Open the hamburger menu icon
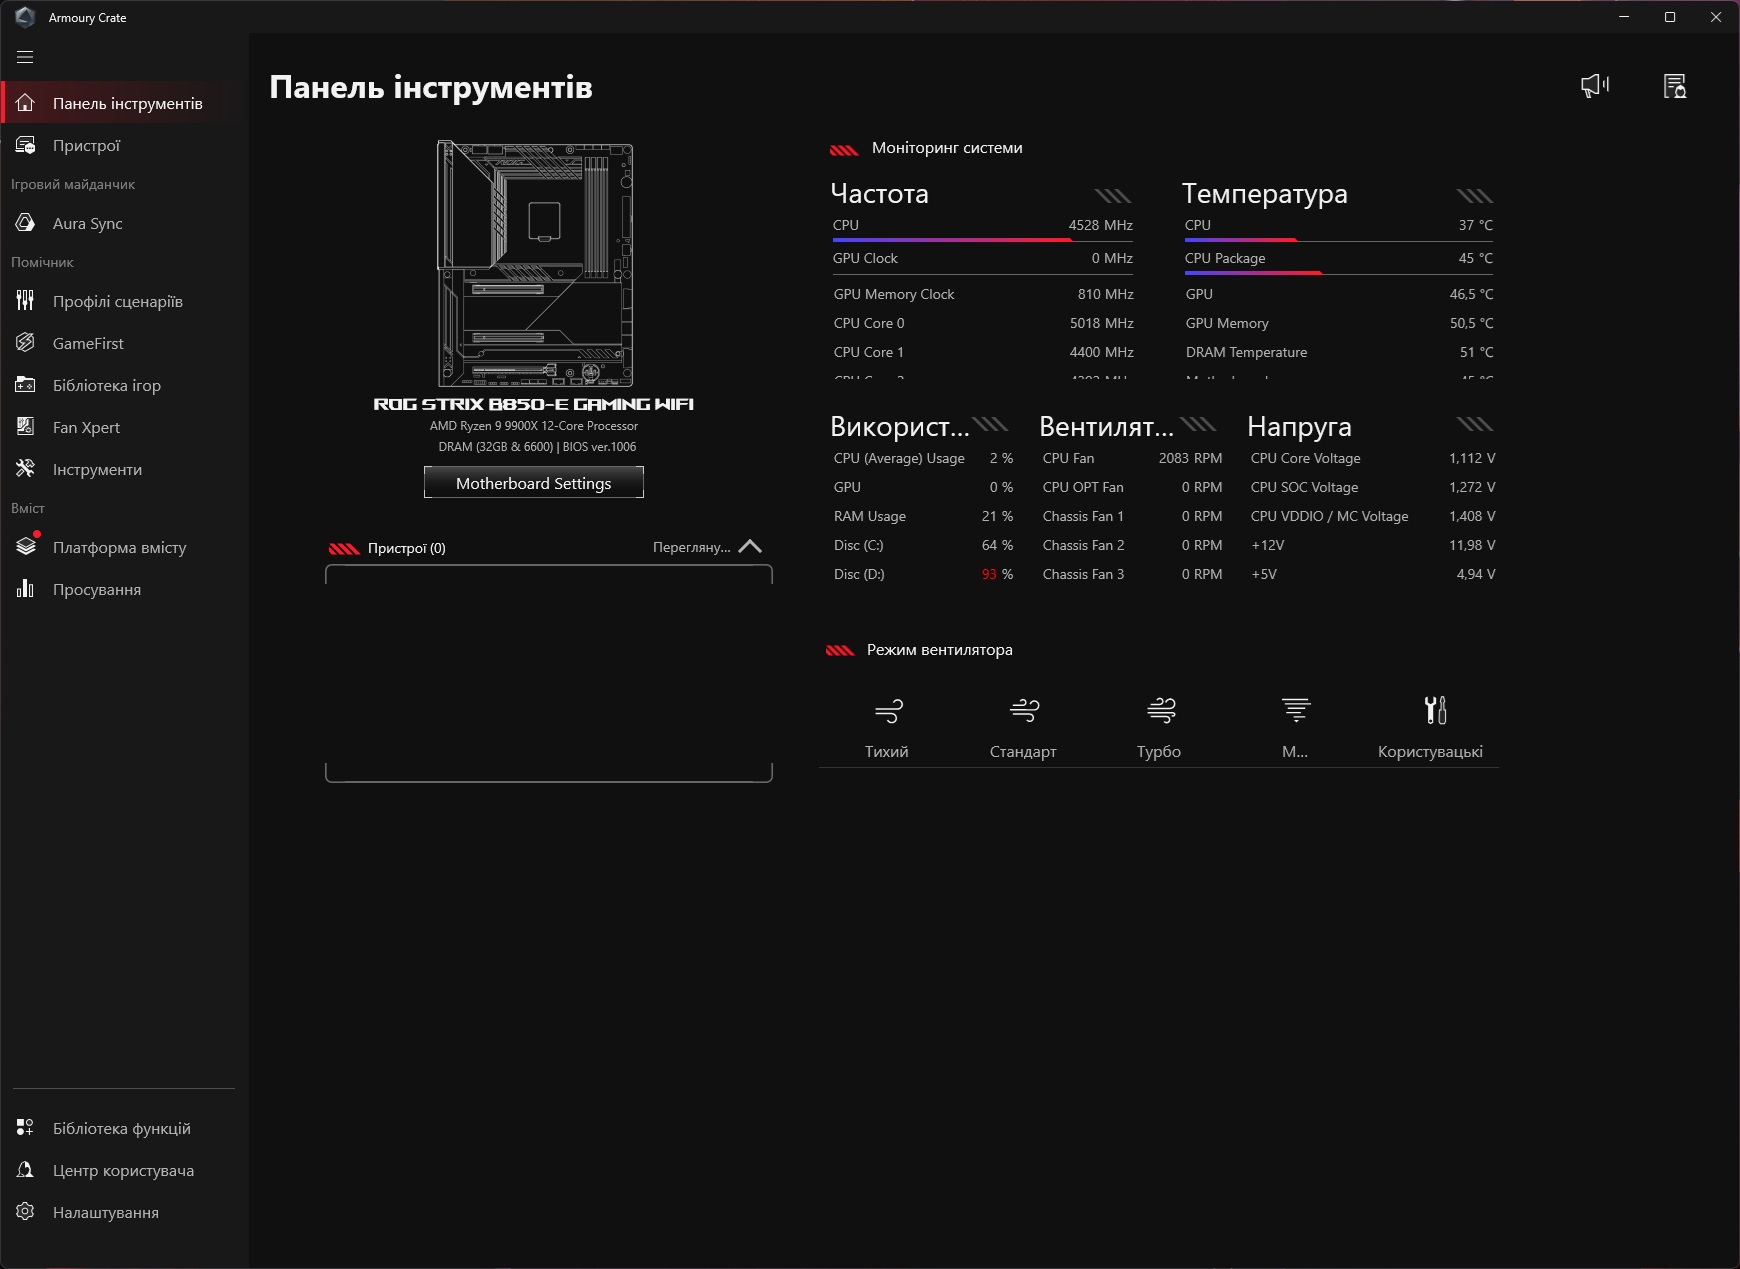Viewport: 1740px width, 1269px height. click(x=25, y=57)
